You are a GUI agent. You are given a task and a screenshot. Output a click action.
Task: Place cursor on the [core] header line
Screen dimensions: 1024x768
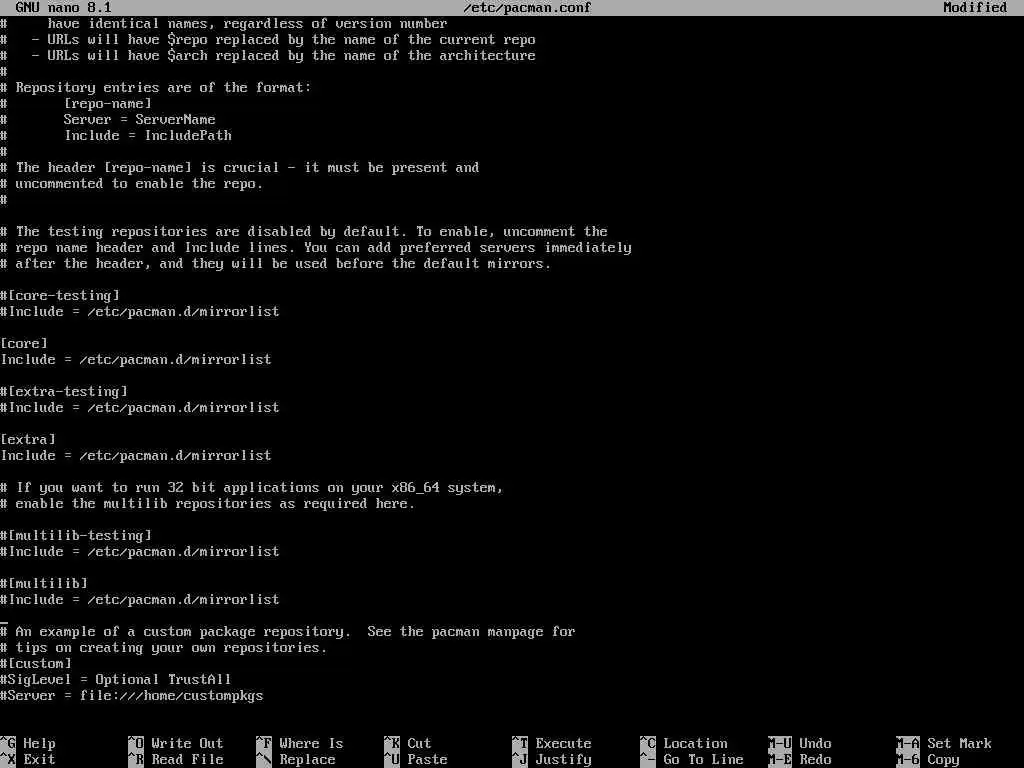[24, 344]
